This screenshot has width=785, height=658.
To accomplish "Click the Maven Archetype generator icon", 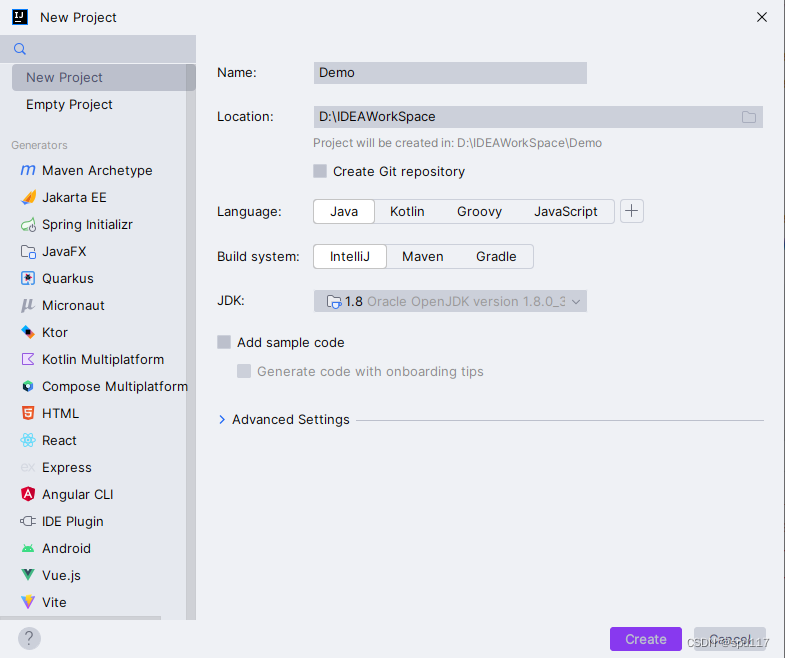I will 28,170.
